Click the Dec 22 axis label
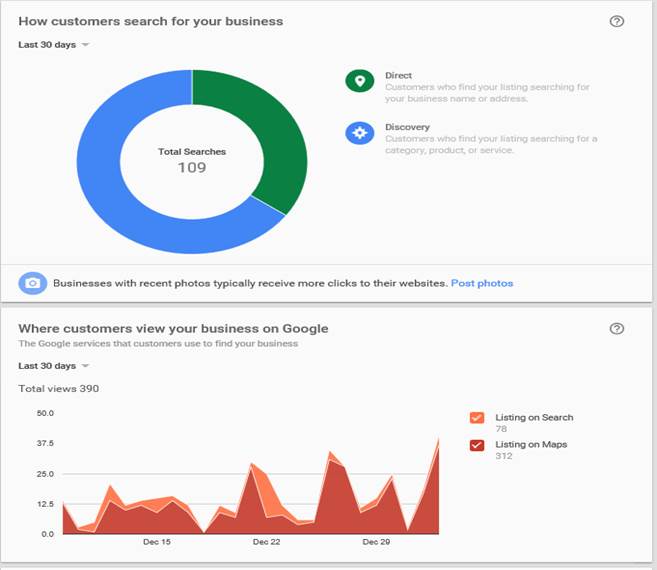The height and width of the screenshot is (570, 657). pyautogui.click(x=266, y=542)
